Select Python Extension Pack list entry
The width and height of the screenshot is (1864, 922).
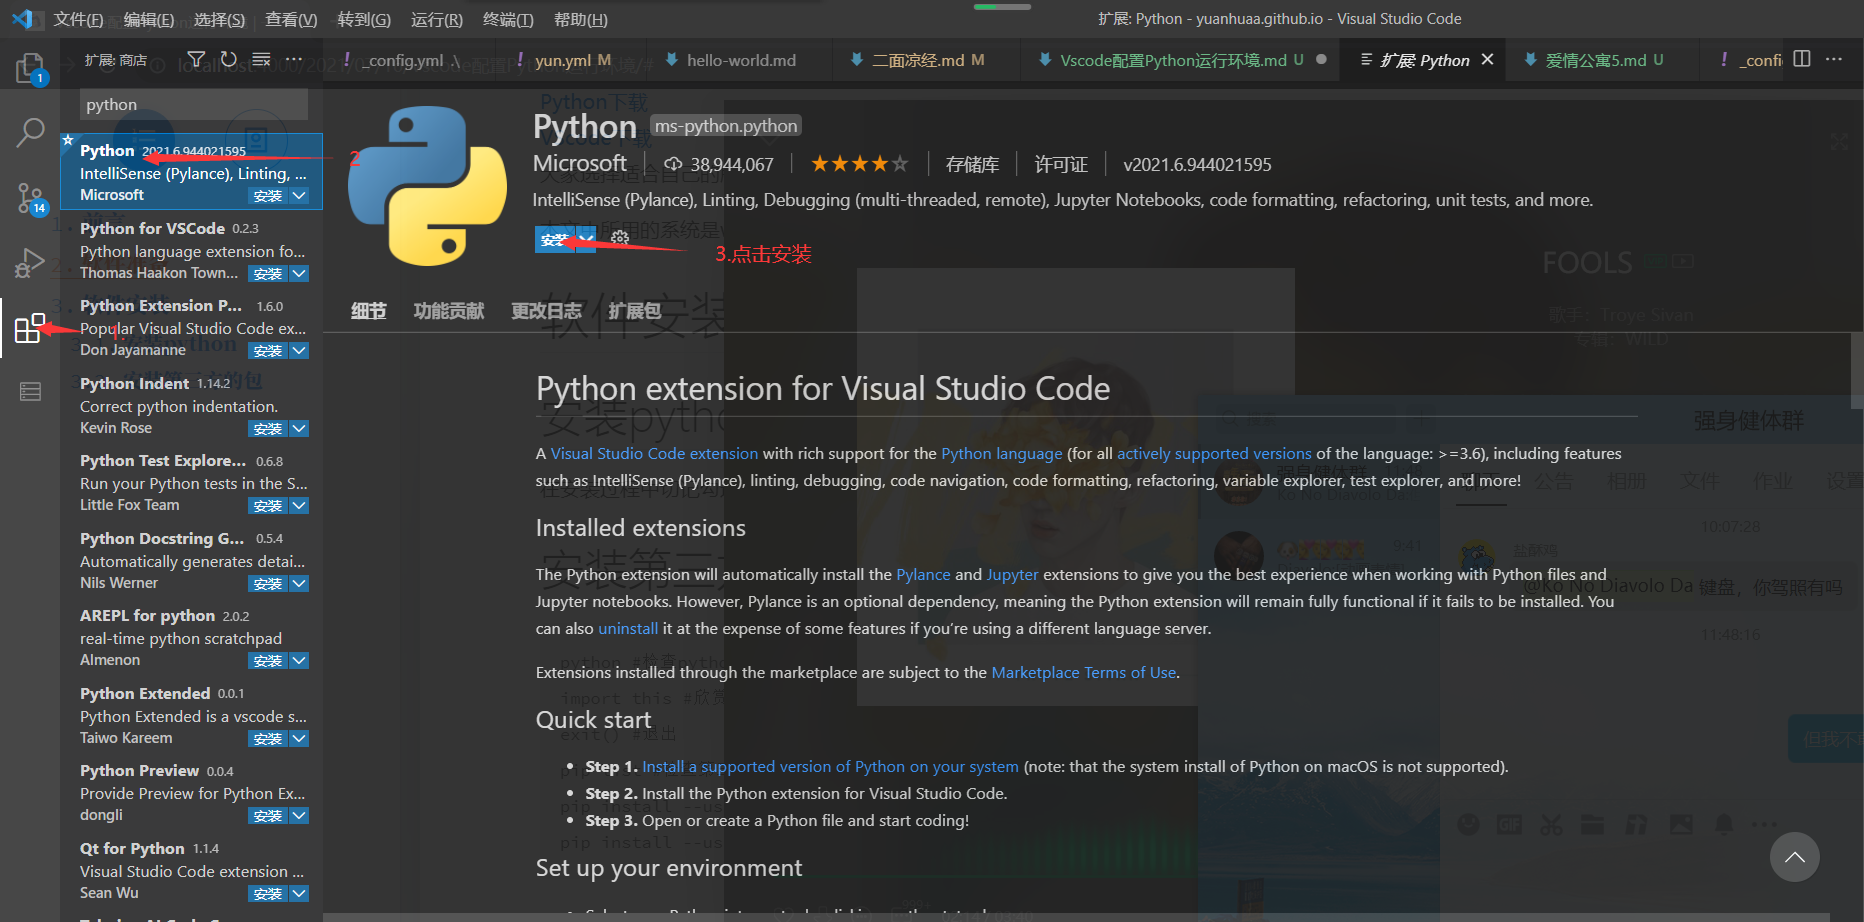click(x=192, y=327)
